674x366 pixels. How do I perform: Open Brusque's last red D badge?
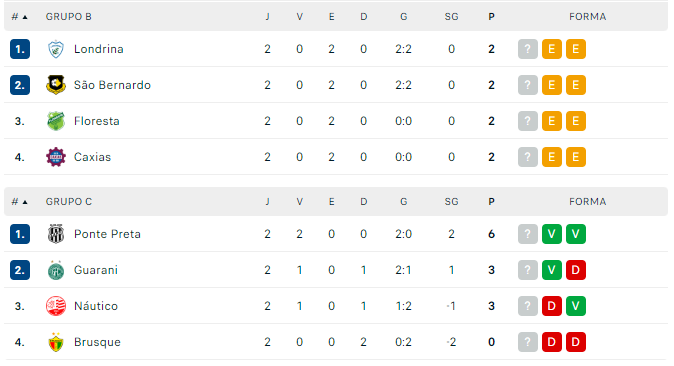[576, 342]
